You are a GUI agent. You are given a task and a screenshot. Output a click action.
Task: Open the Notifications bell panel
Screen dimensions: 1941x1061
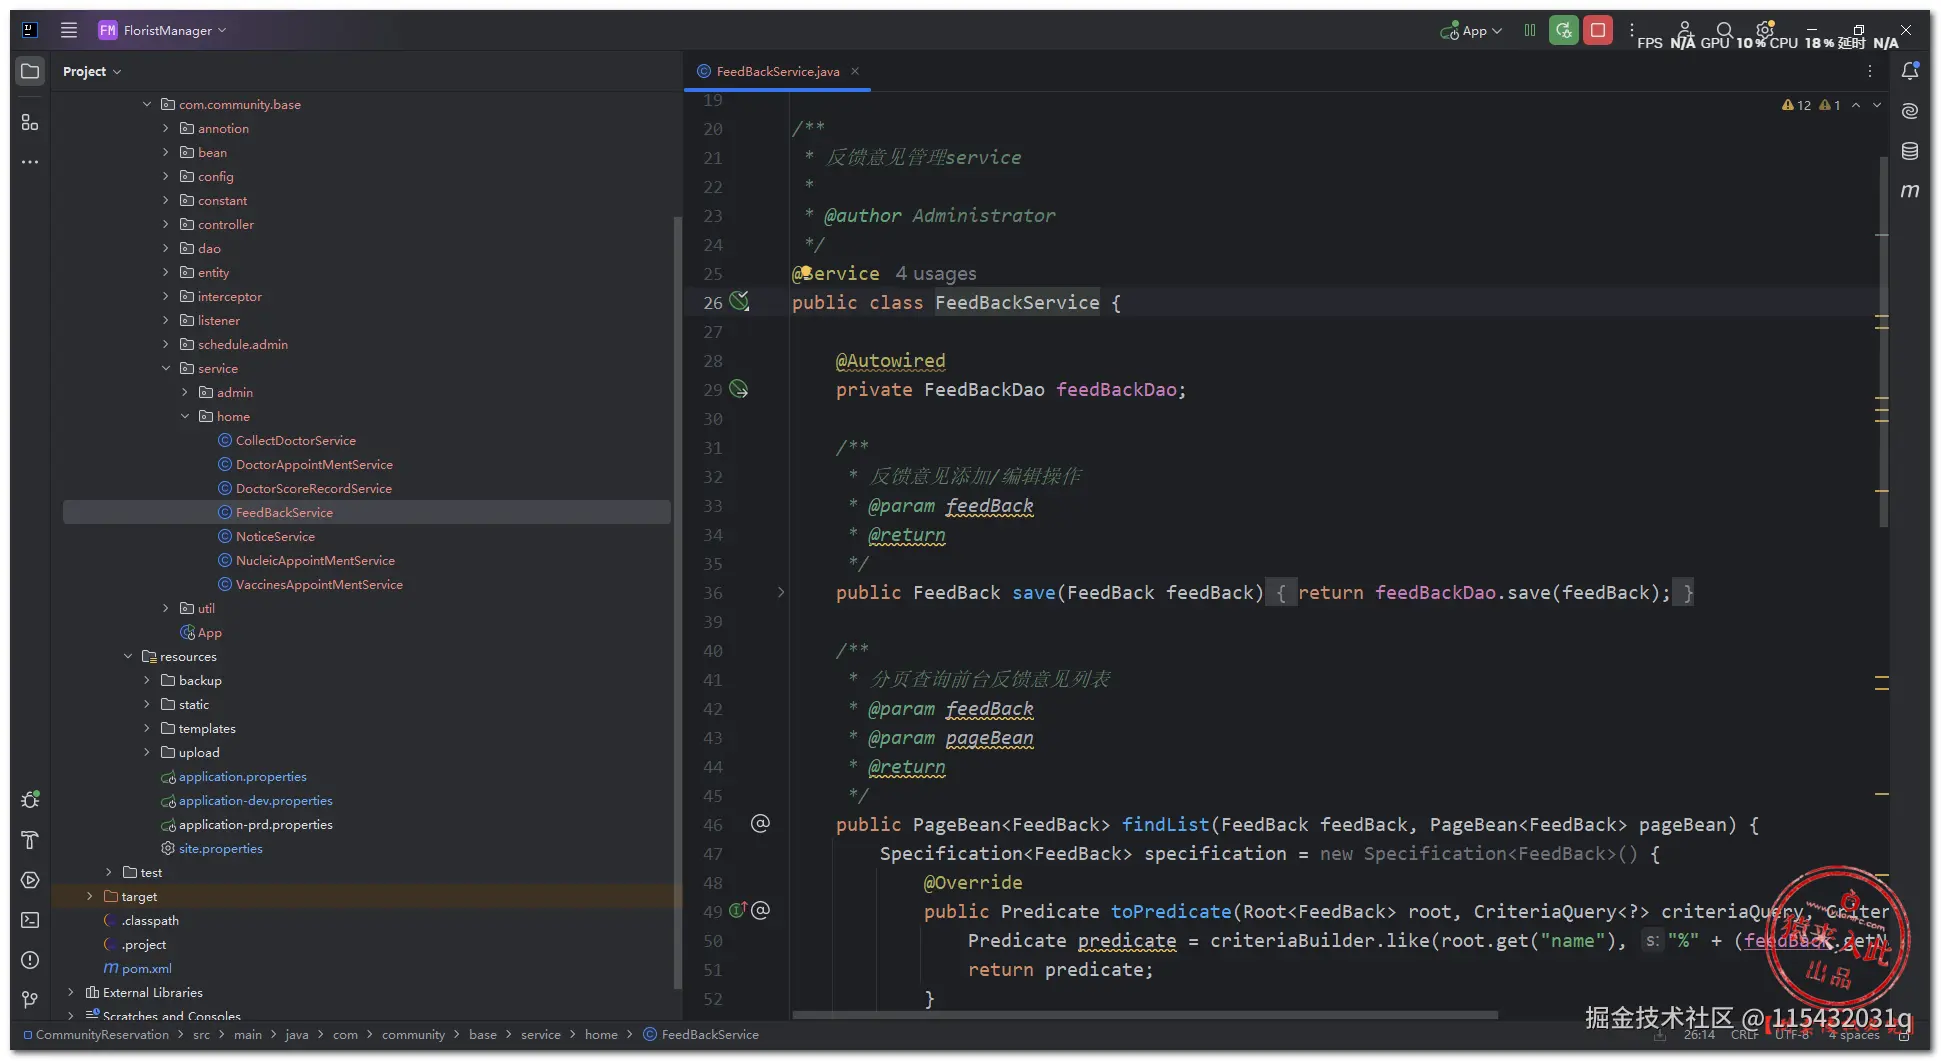point(1909,71)
